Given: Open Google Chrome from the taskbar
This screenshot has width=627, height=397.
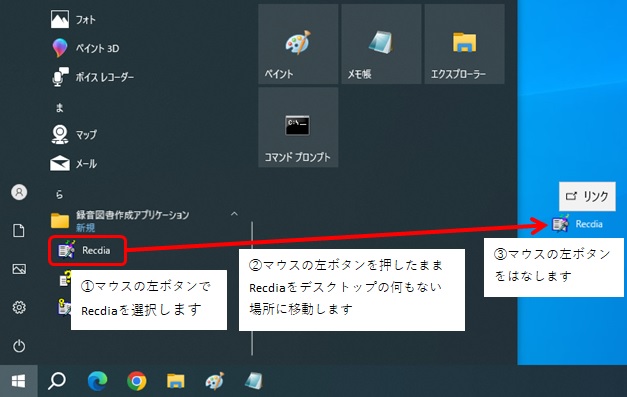Looking at the screenshot, I should coord(136,381).
